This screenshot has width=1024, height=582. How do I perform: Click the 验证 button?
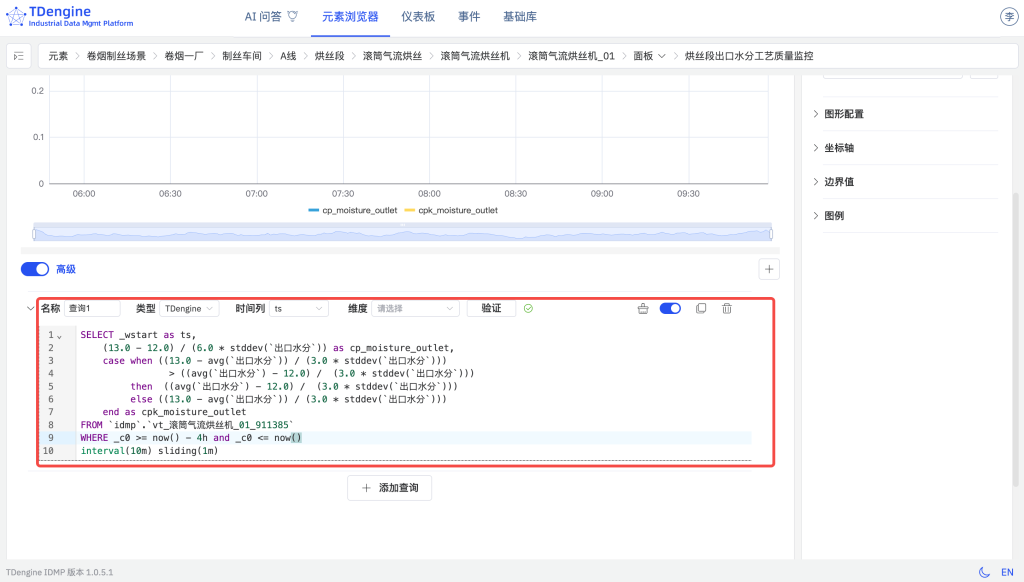coord(491,308)
